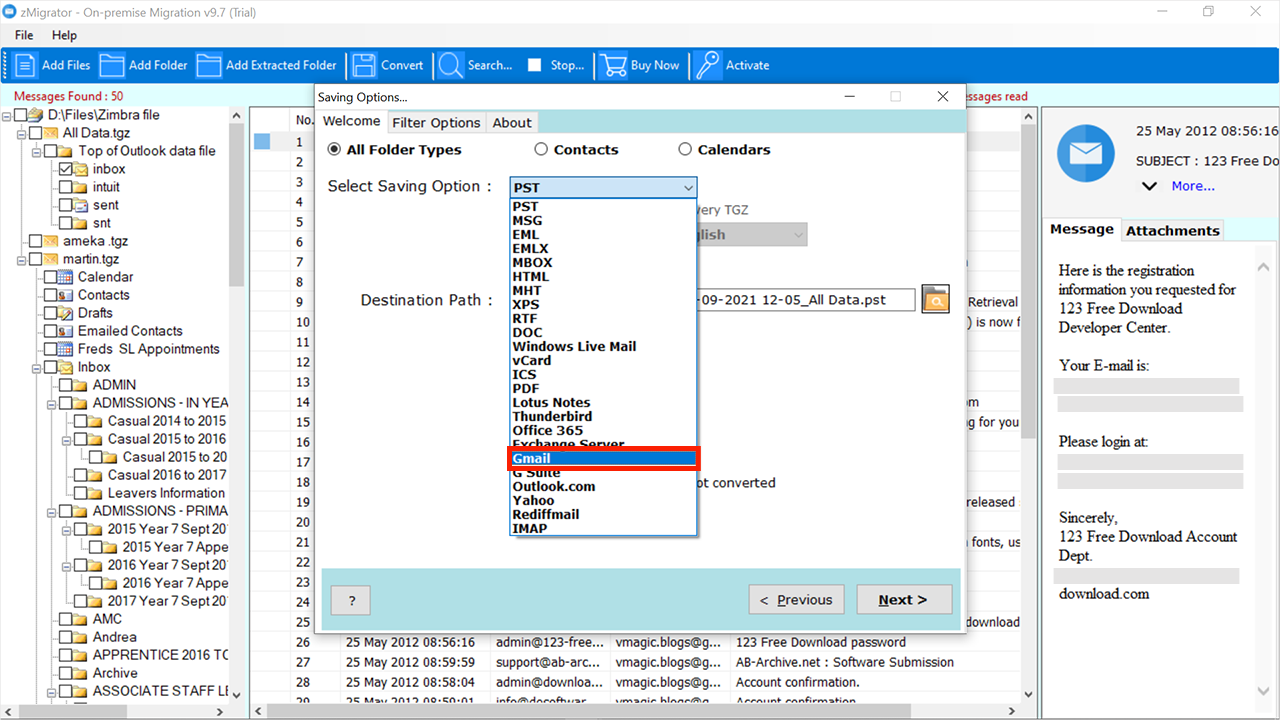This screenshot has height=720, width=1280.
Task: Check the All Data.tgz checkbox
Action: [x=36, y=133]
